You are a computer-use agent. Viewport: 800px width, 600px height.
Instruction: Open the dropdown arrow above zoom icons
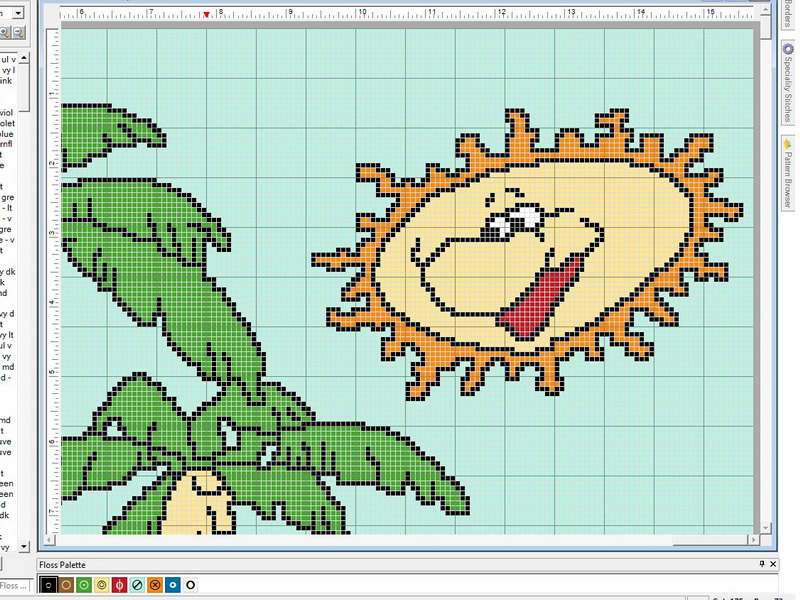coord(18,13)
